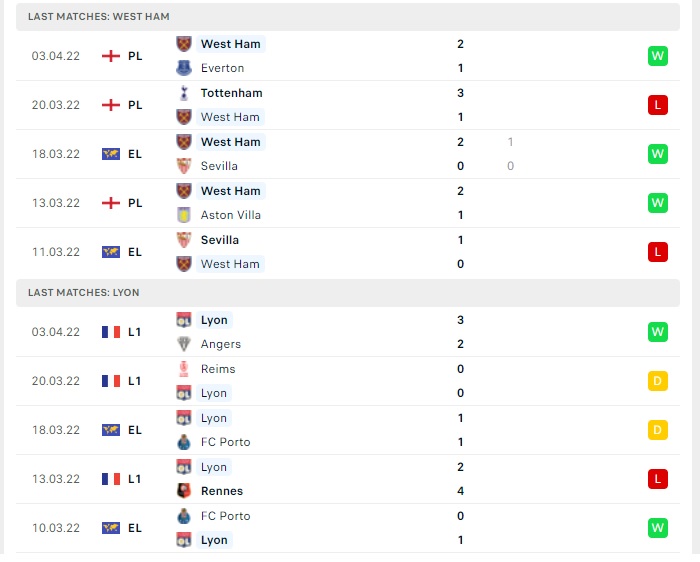The image size is (700, 562).
Task: Click the Aston Villa crest icon
Action: point(183,215)
